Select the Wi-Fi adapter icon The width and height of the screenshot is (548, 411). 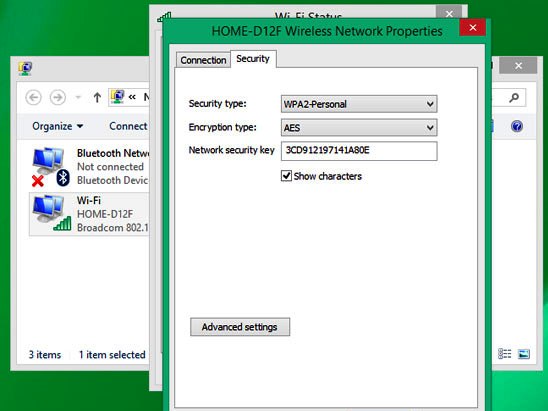[52, 214]
